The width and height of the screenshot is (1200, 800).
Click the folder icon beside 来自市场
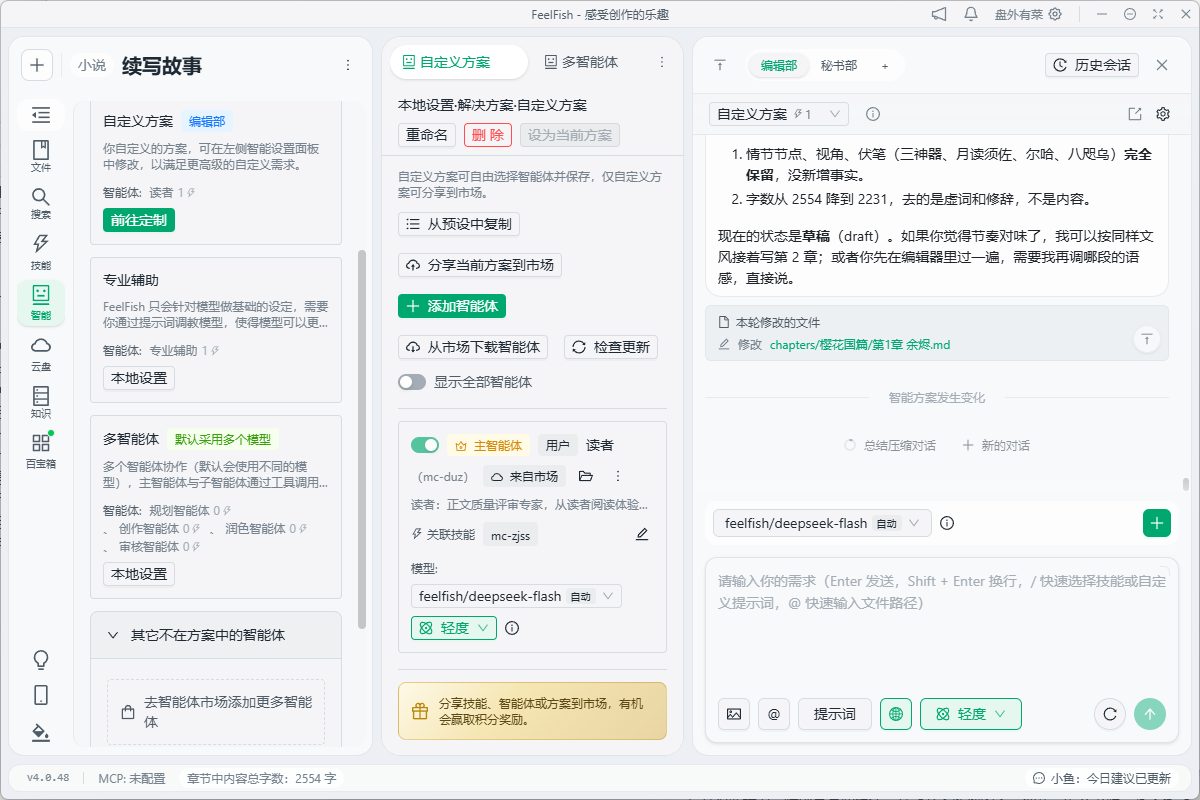586,476
